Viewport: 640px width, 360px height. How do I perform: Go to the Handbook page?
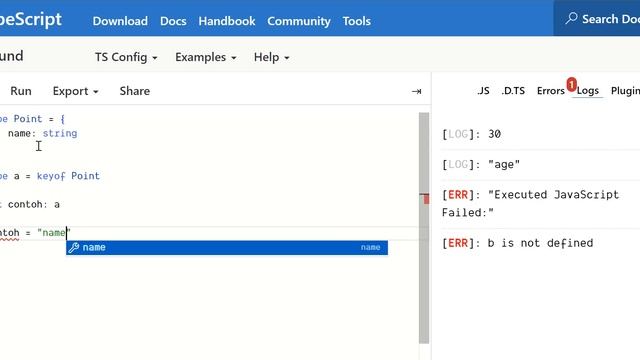[x=227, y=21]
